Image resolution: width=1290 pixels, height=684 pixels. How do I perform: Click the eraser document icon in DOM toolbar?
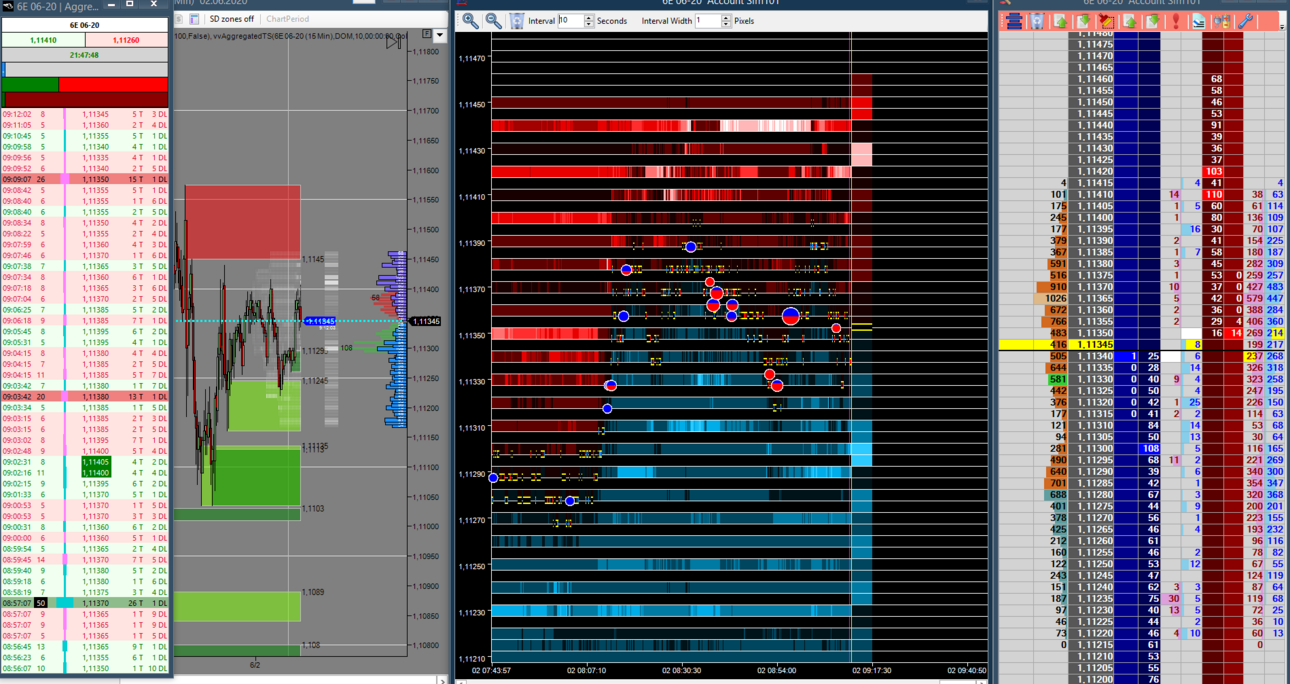point(1198,21)
